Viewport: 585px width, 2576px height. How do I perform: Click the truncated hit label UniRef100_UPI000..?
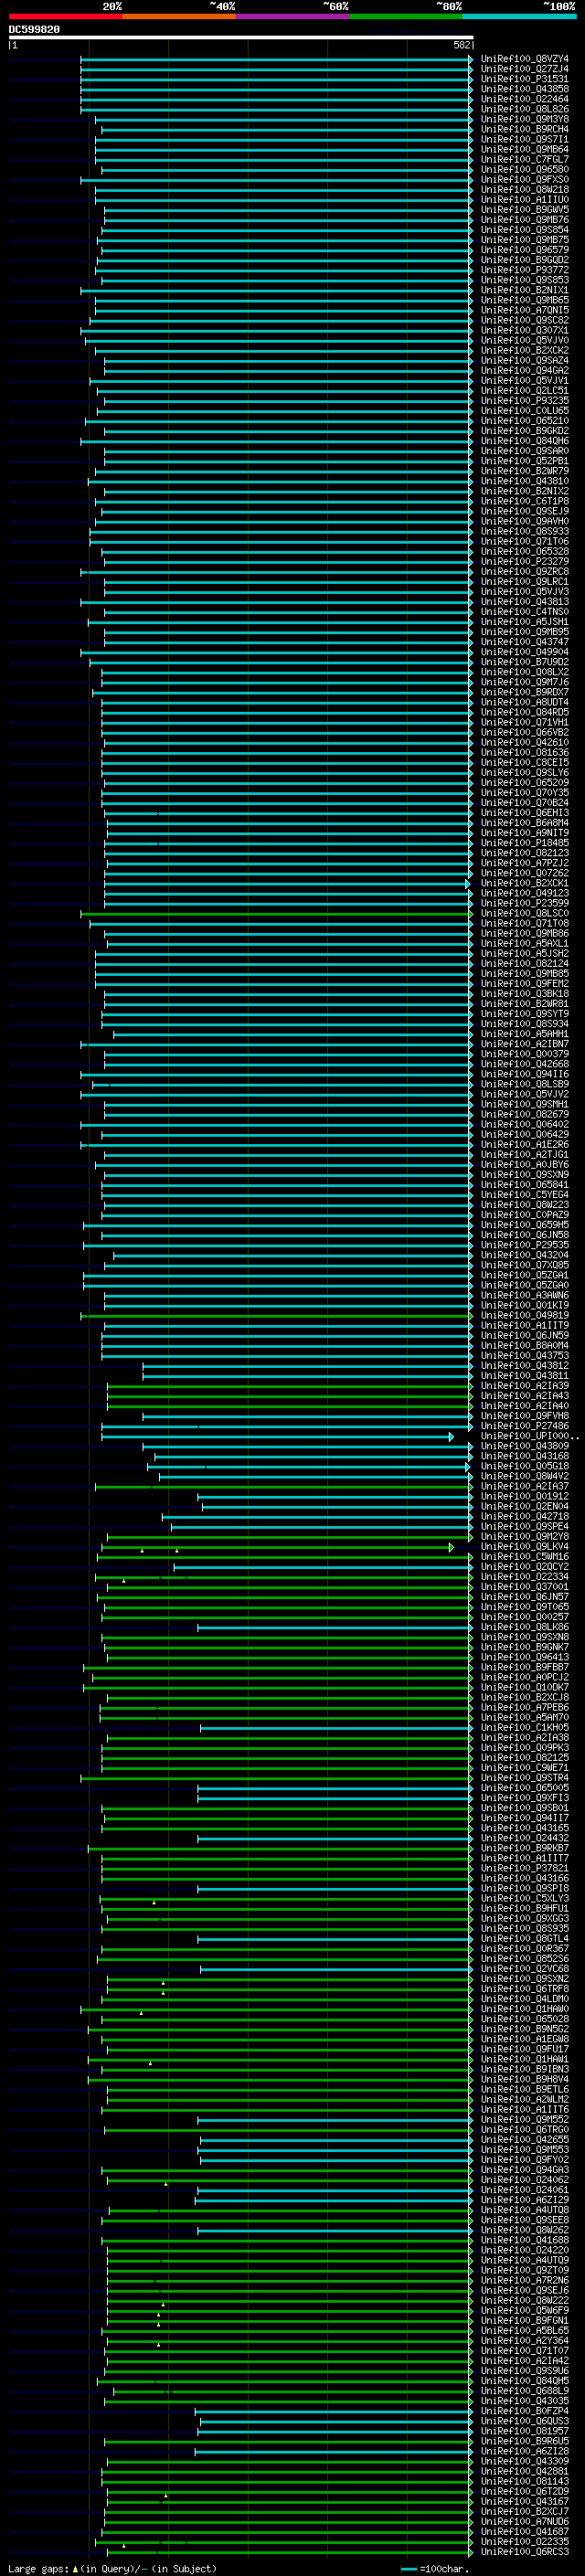point(529,1436)
